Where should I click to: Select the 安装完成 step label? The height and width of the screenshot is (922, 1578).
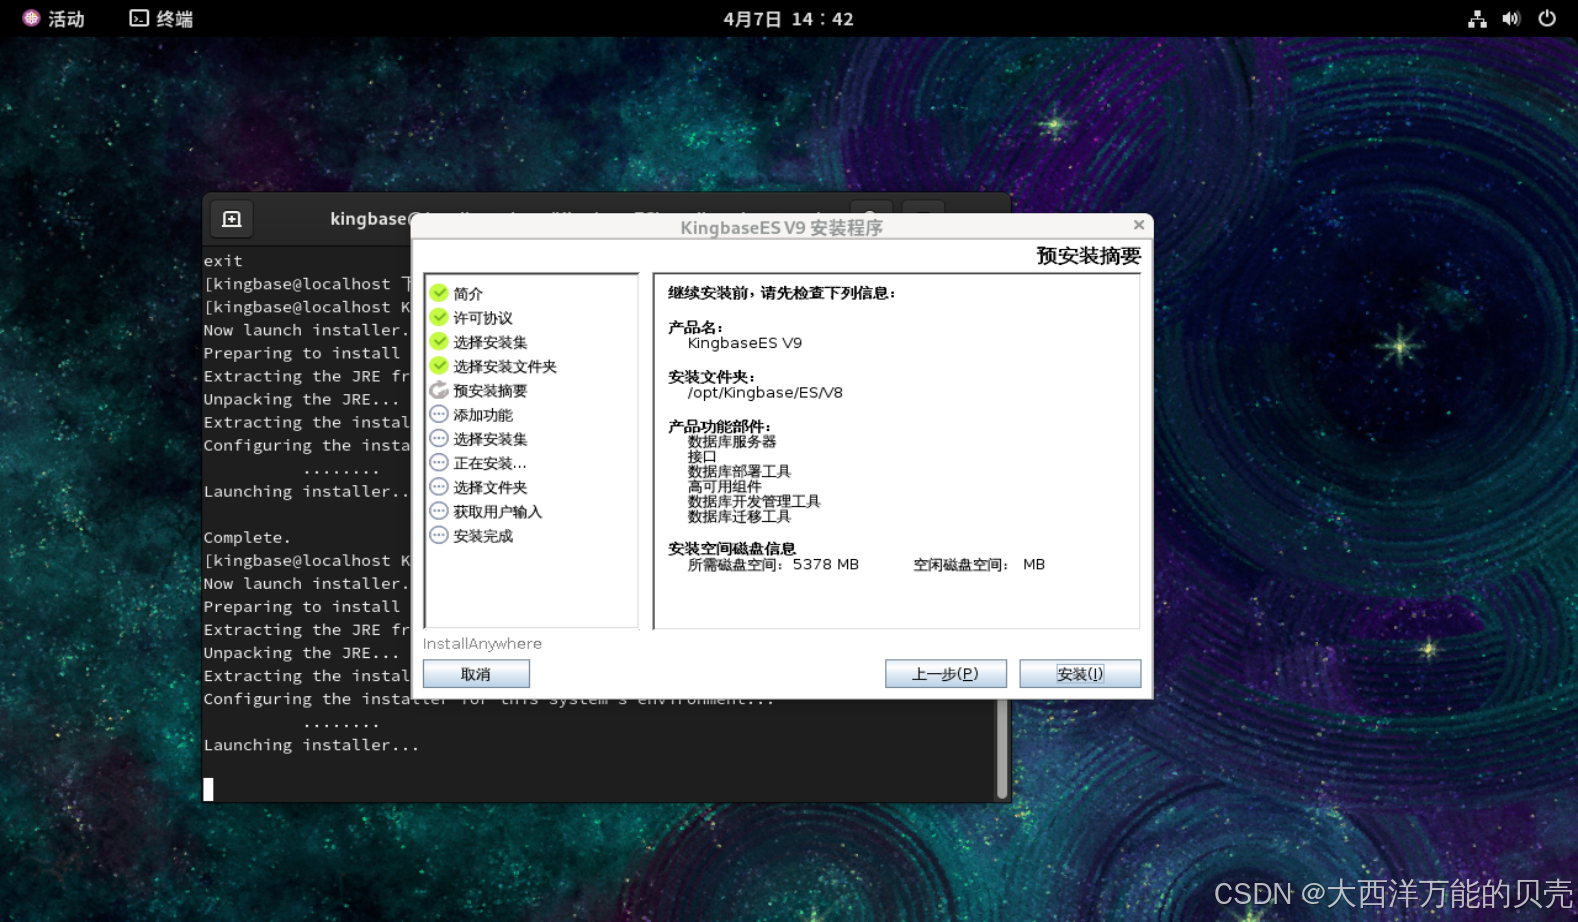483,536
